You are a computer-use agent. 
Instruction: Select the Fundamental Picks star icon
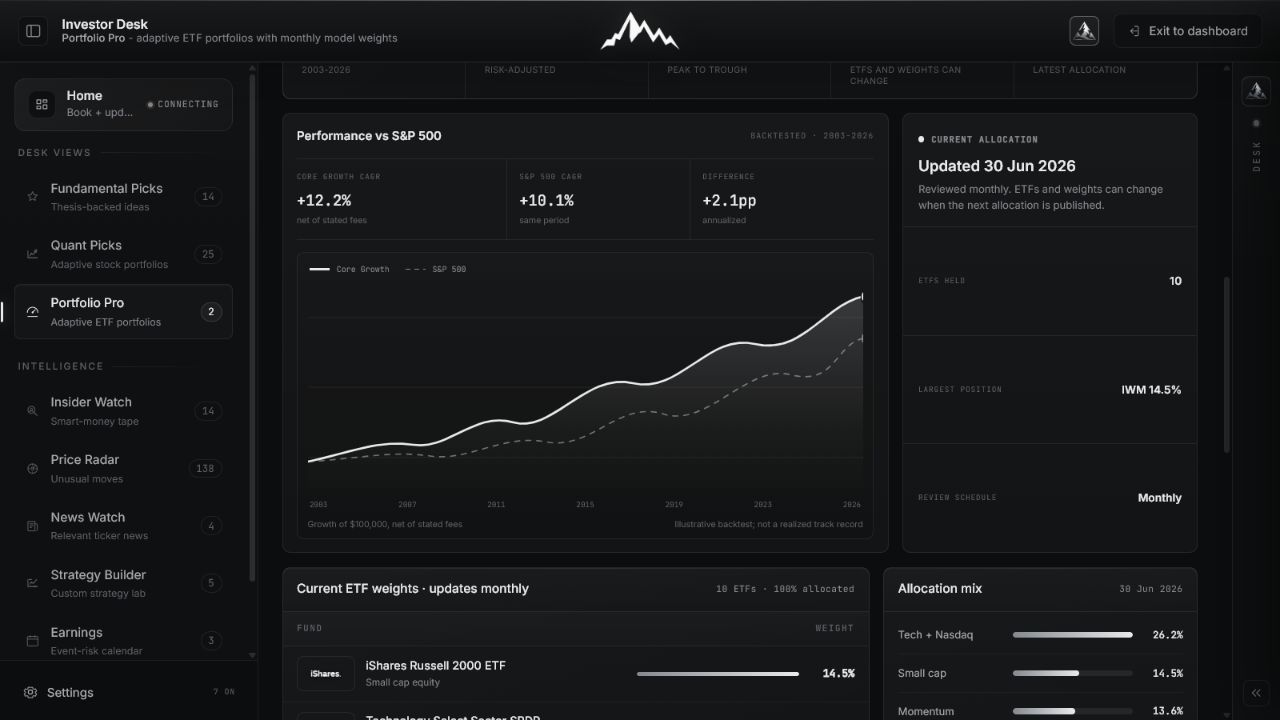pos(32,197)
